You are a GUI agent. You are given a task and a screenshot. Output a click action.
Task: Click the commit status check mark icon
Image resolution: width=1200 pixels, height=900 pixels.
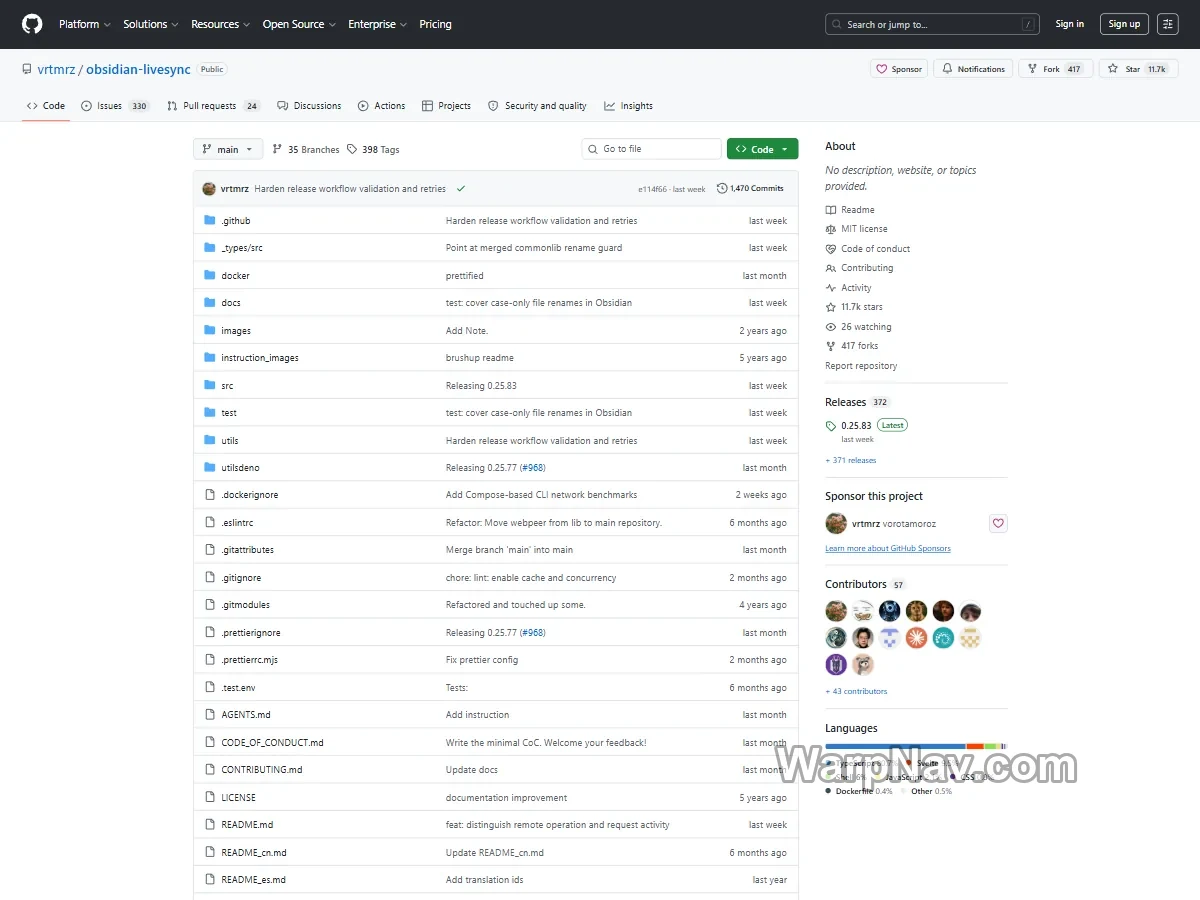(x=461, y=188)
